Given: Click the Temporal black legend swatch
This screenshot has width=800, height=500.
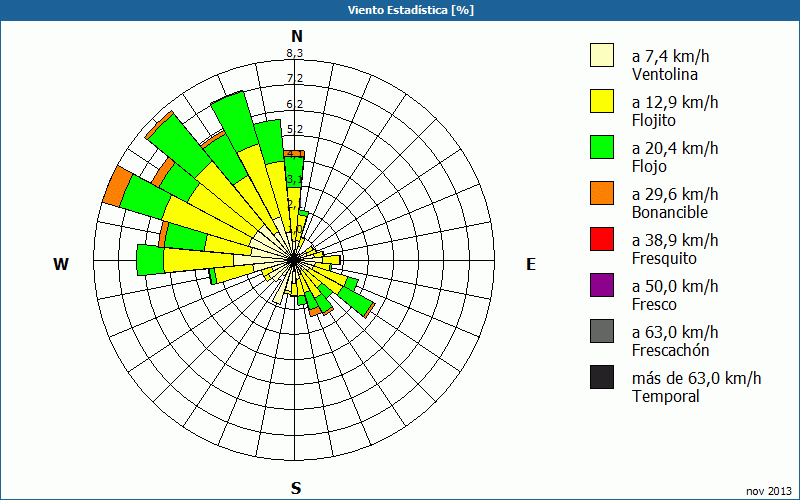Looking at the screenshot, I should click(x=602, y=377).
